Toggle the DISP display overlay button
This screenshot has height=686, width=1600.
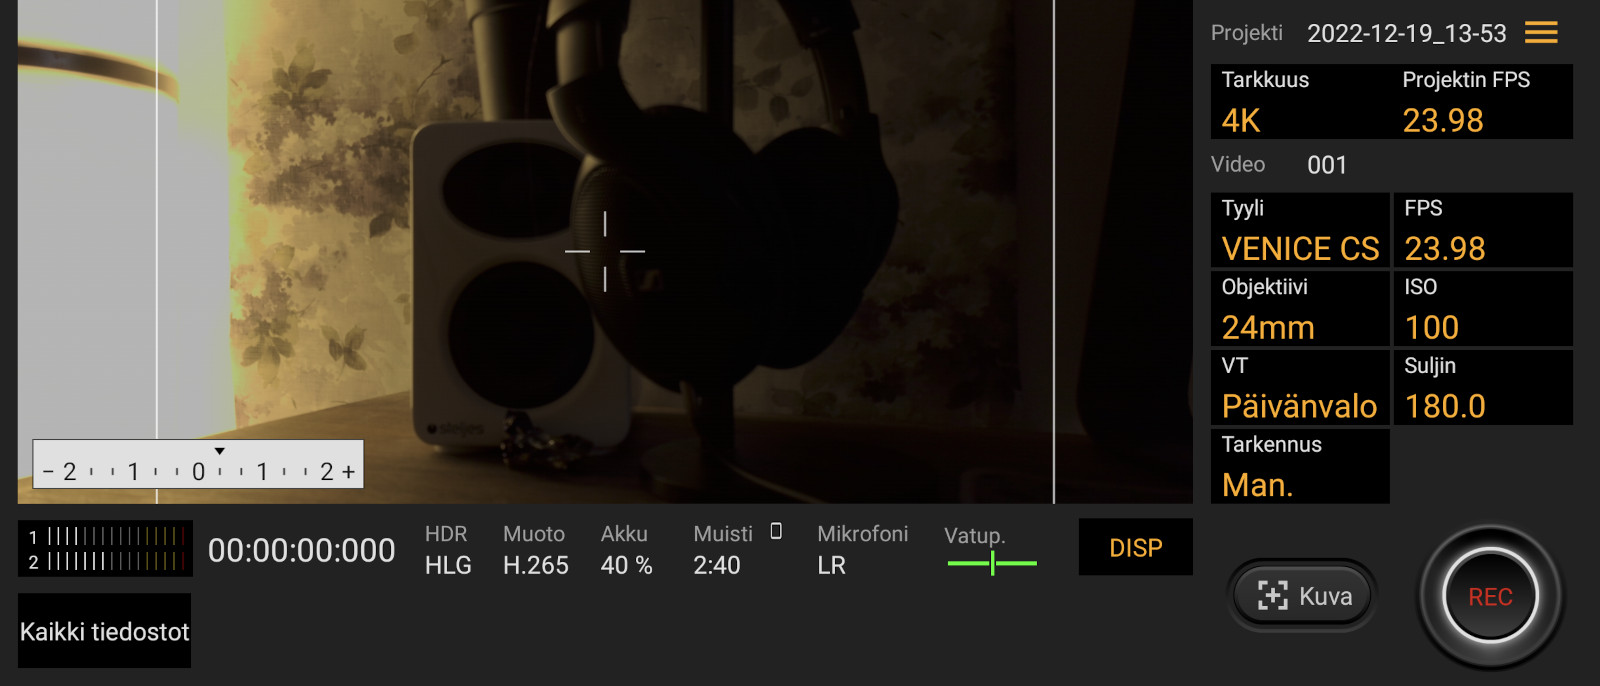tap(1136, 547)
